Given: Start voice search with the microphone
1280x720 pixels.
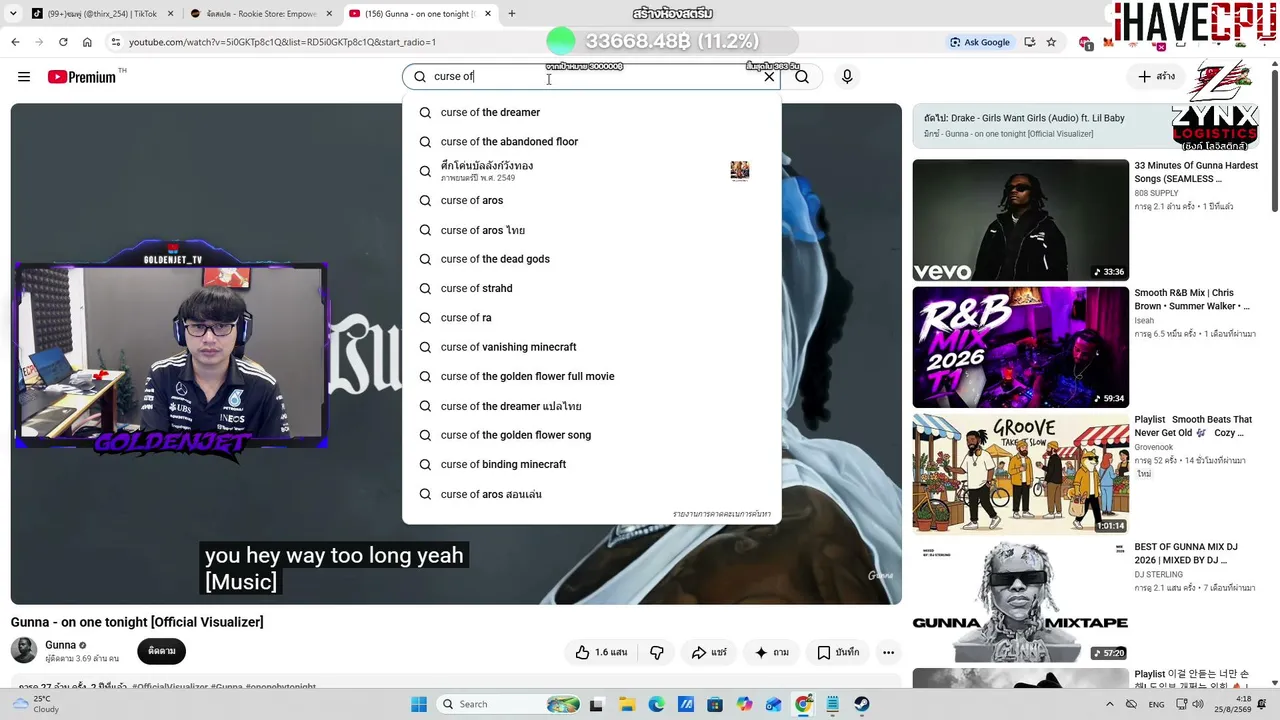Looking at the screenshot, I should point(847,77).
